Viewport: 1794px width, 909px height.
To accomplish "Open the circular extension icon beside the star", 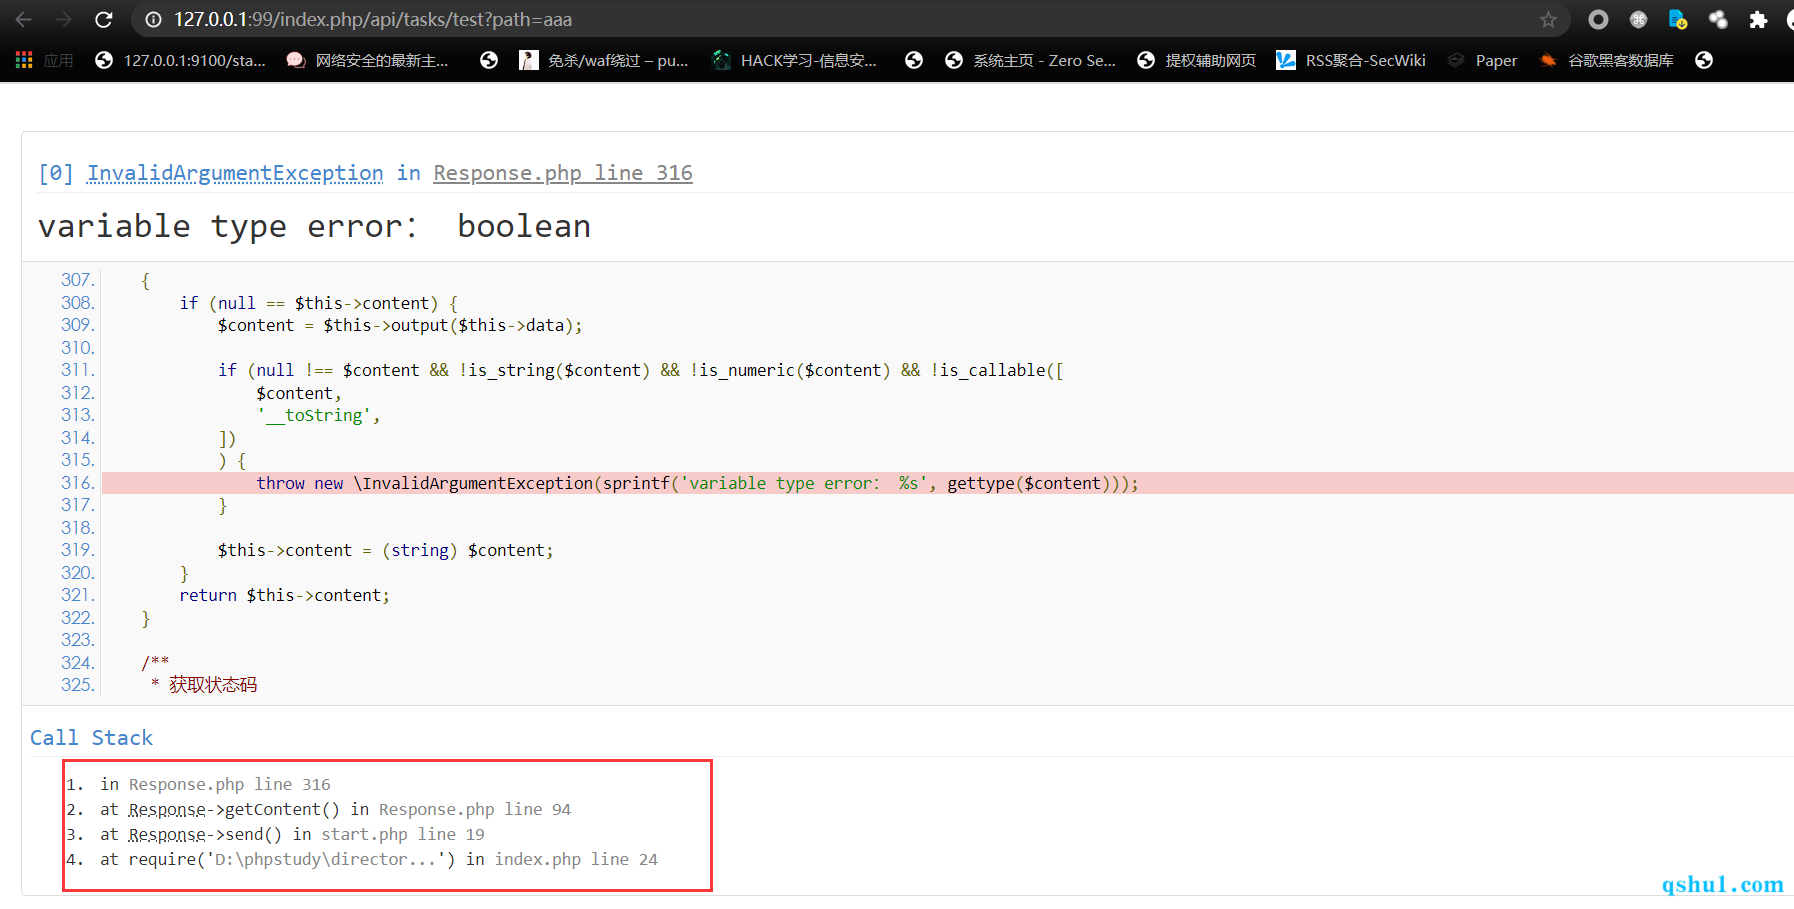I will [1598, 19].
